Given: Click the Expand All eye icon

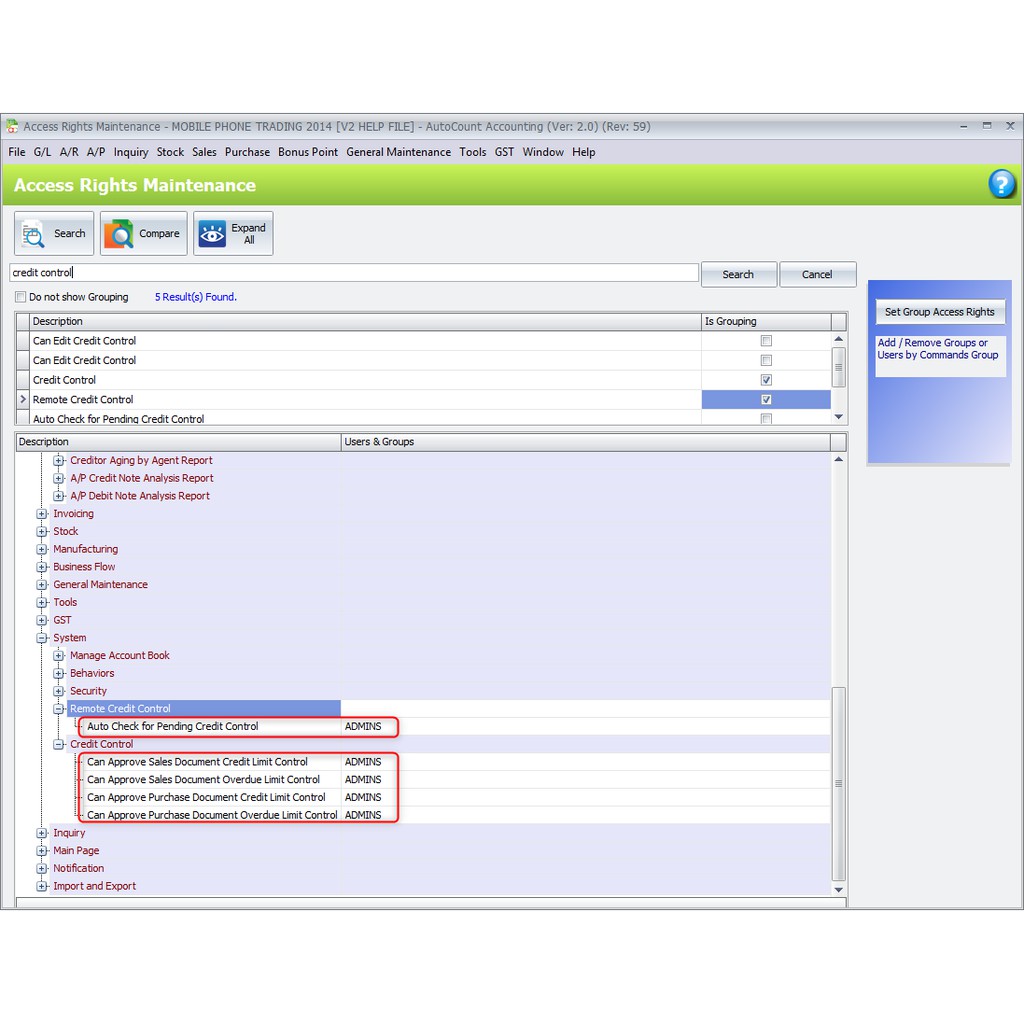Looking at the screenshot, I should [212, 234].
